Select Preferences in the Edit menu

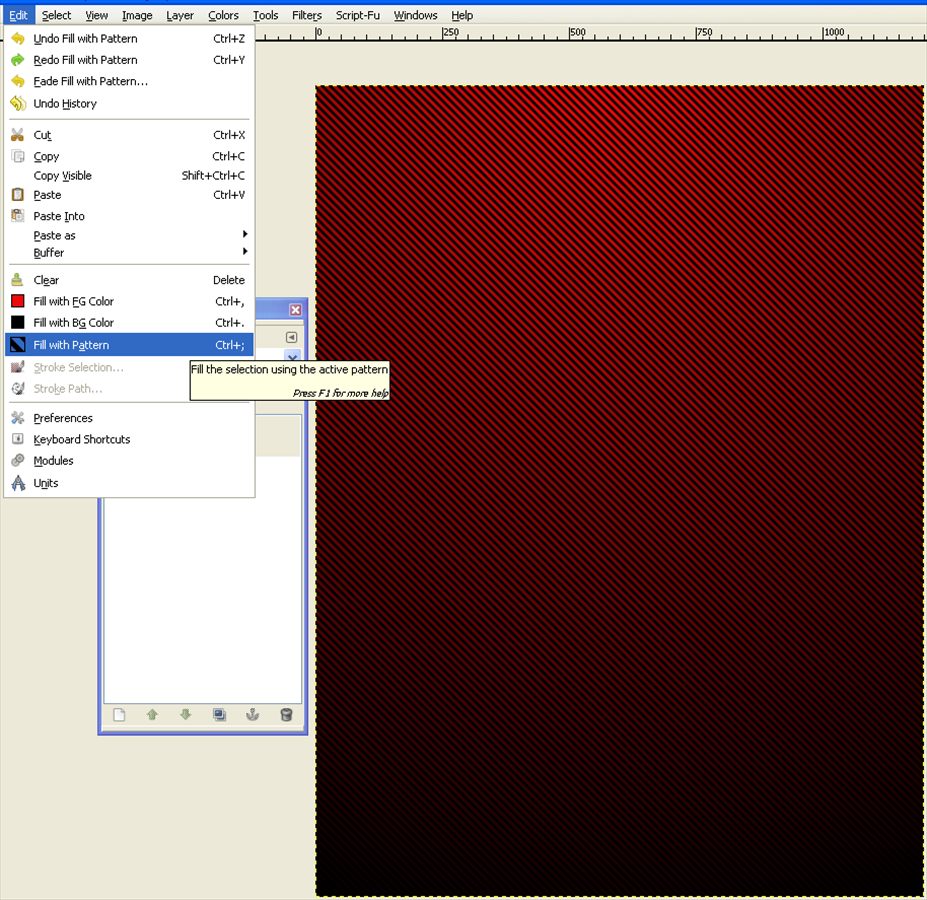[x=63, y=418]
